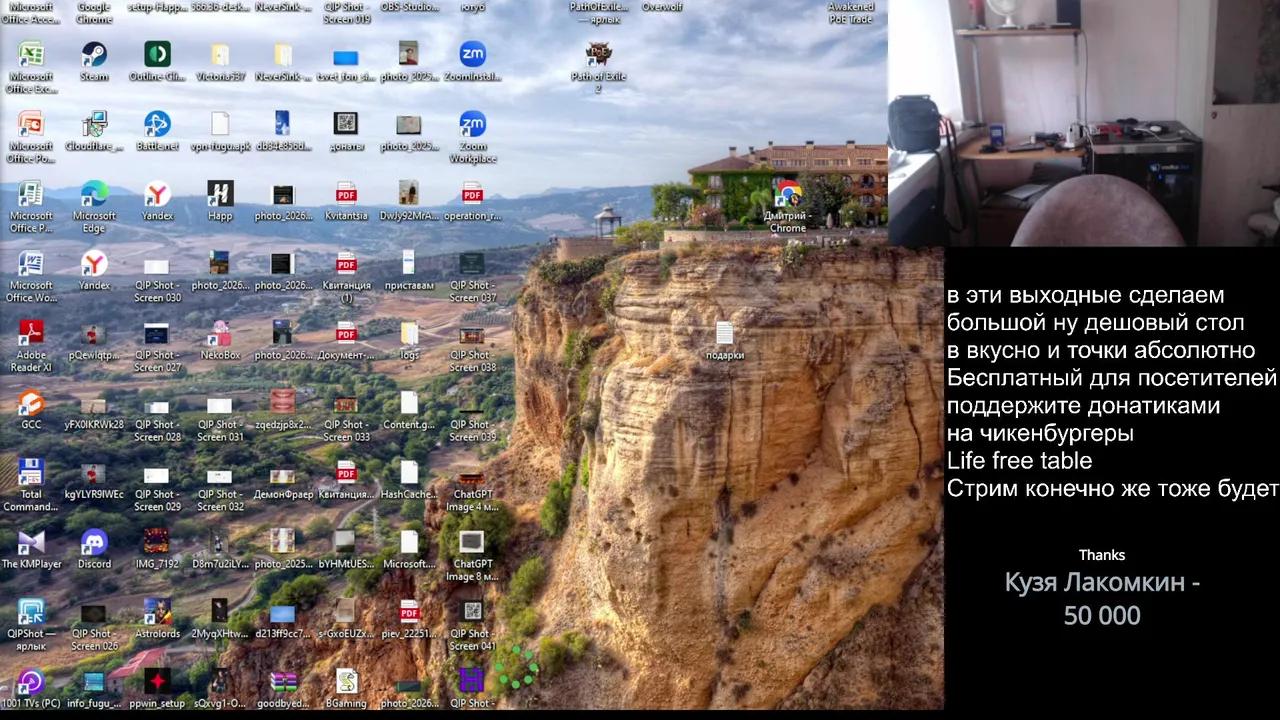Click the 'Life free table' text line
The width and height of the screenshot is (1280, 720).
(x=1019, y=461)
